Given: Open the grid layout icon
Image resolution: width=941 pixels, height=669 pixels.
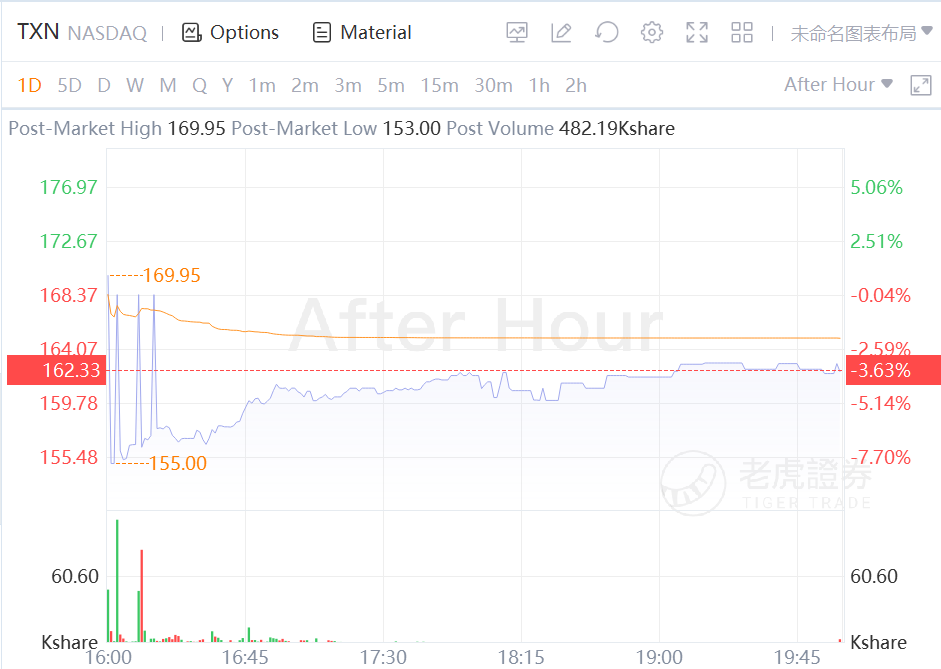Looking at the screenshot, I should [742, 33].
